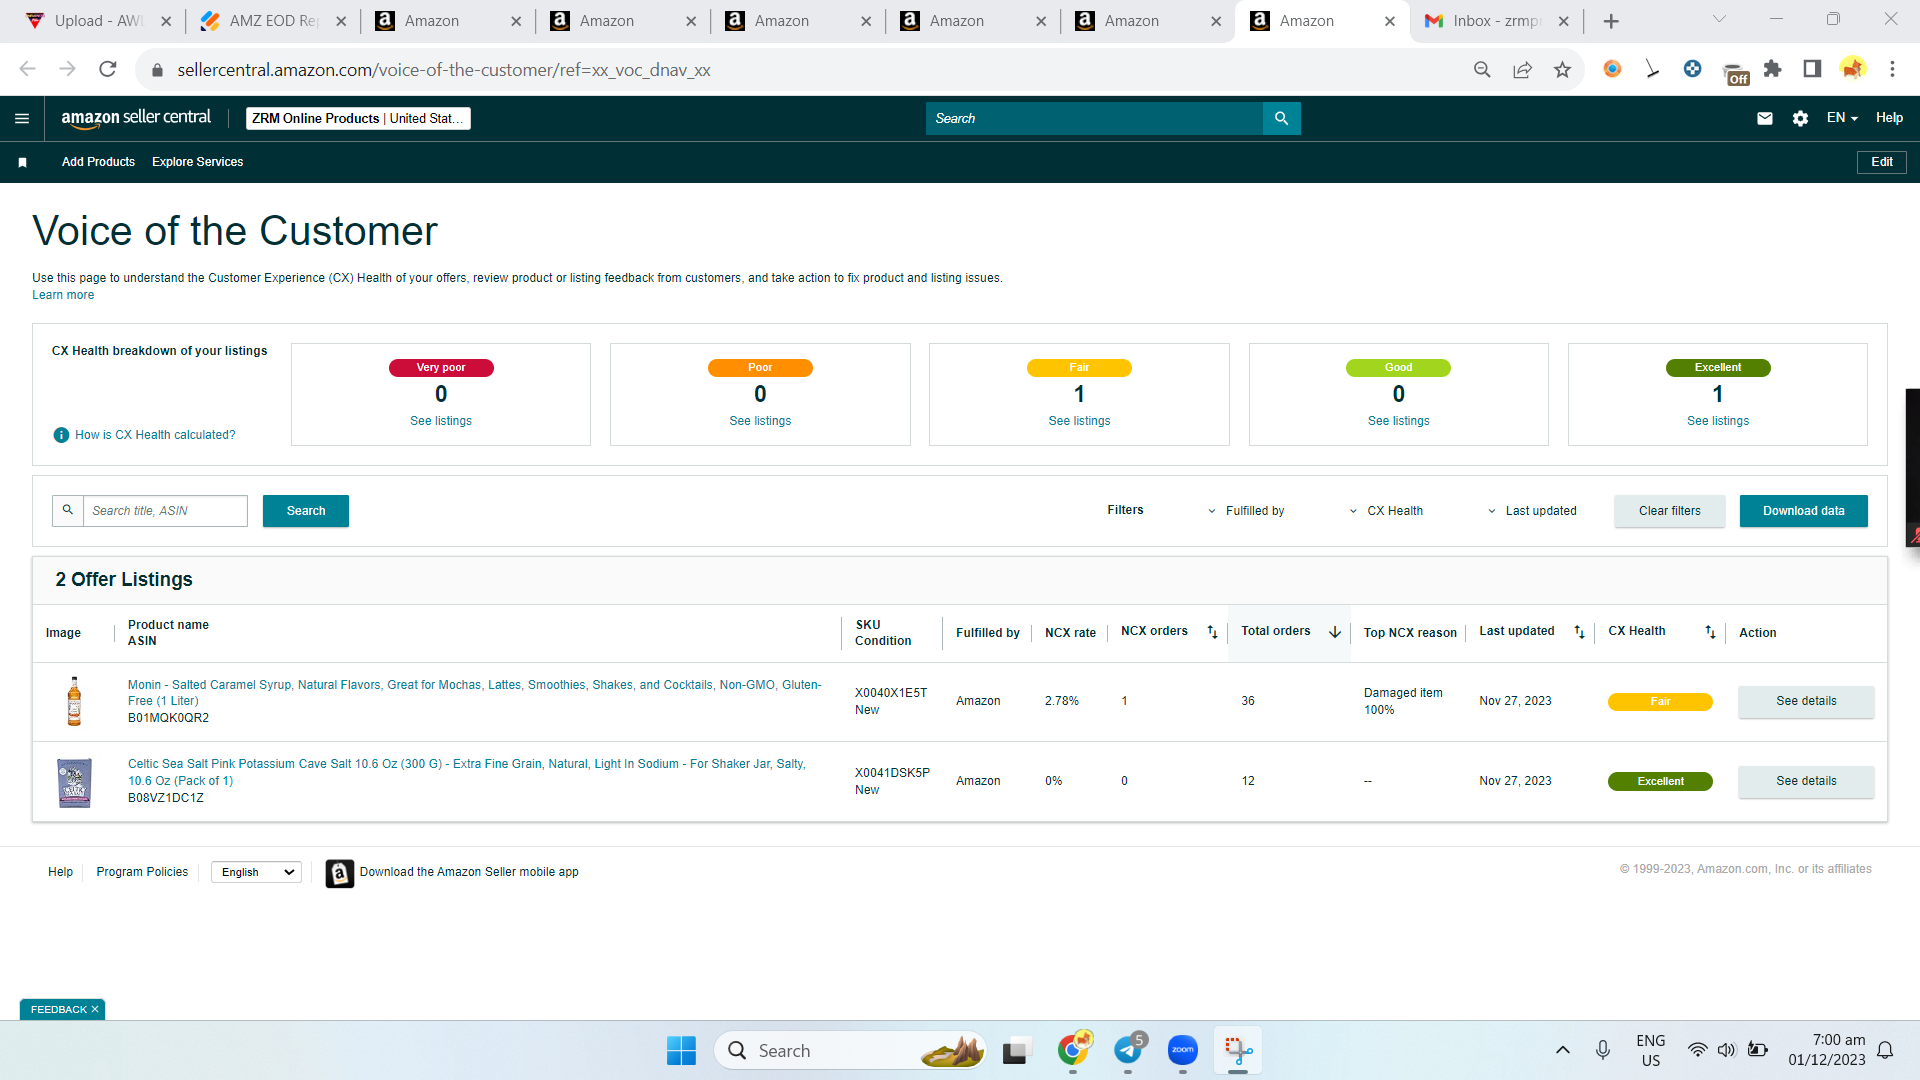Viewport: 1920px width, 1080px height.
Task: Sort by Last updated column arrows
Action: (x=1580, y=632)
